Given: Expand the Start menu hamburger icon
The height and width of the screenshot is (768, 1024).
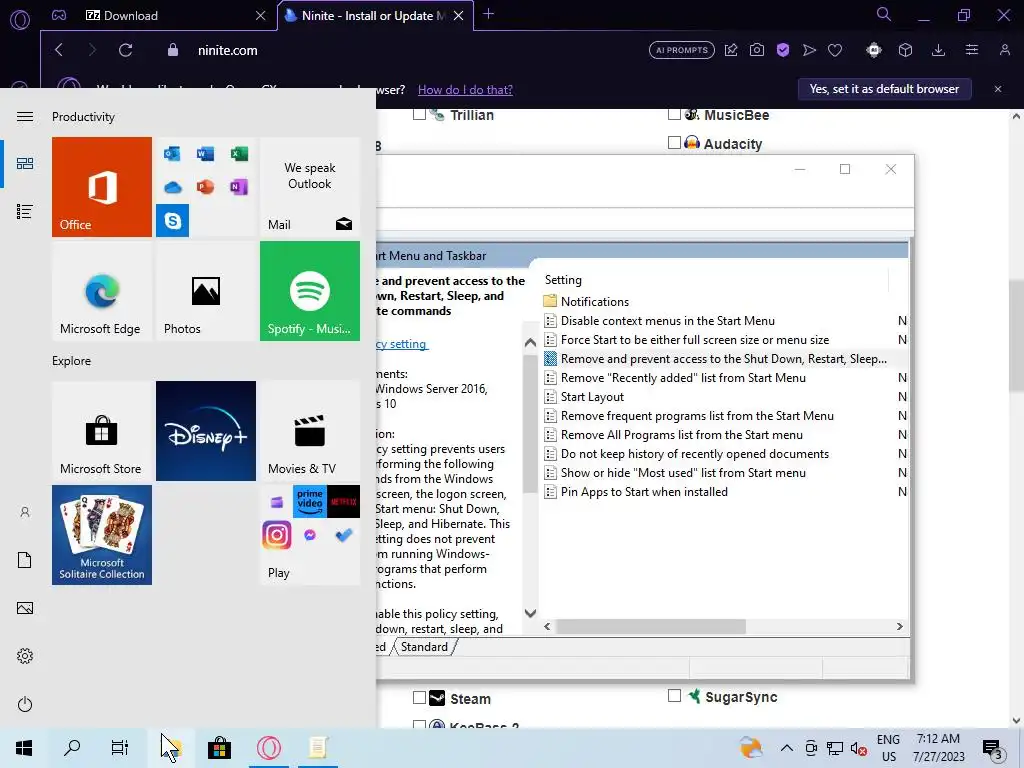Looking at the screenshot, I should point(25,116).
